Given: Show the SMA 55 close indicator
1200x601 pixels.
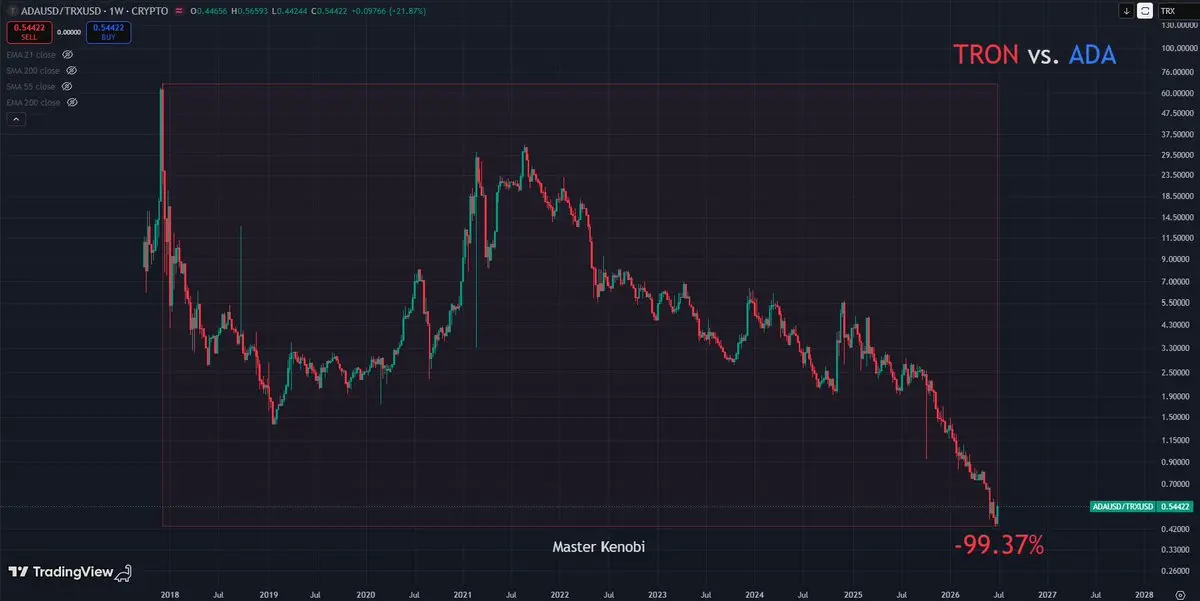Looking at the screenshot, I should (x=67, y=86).
